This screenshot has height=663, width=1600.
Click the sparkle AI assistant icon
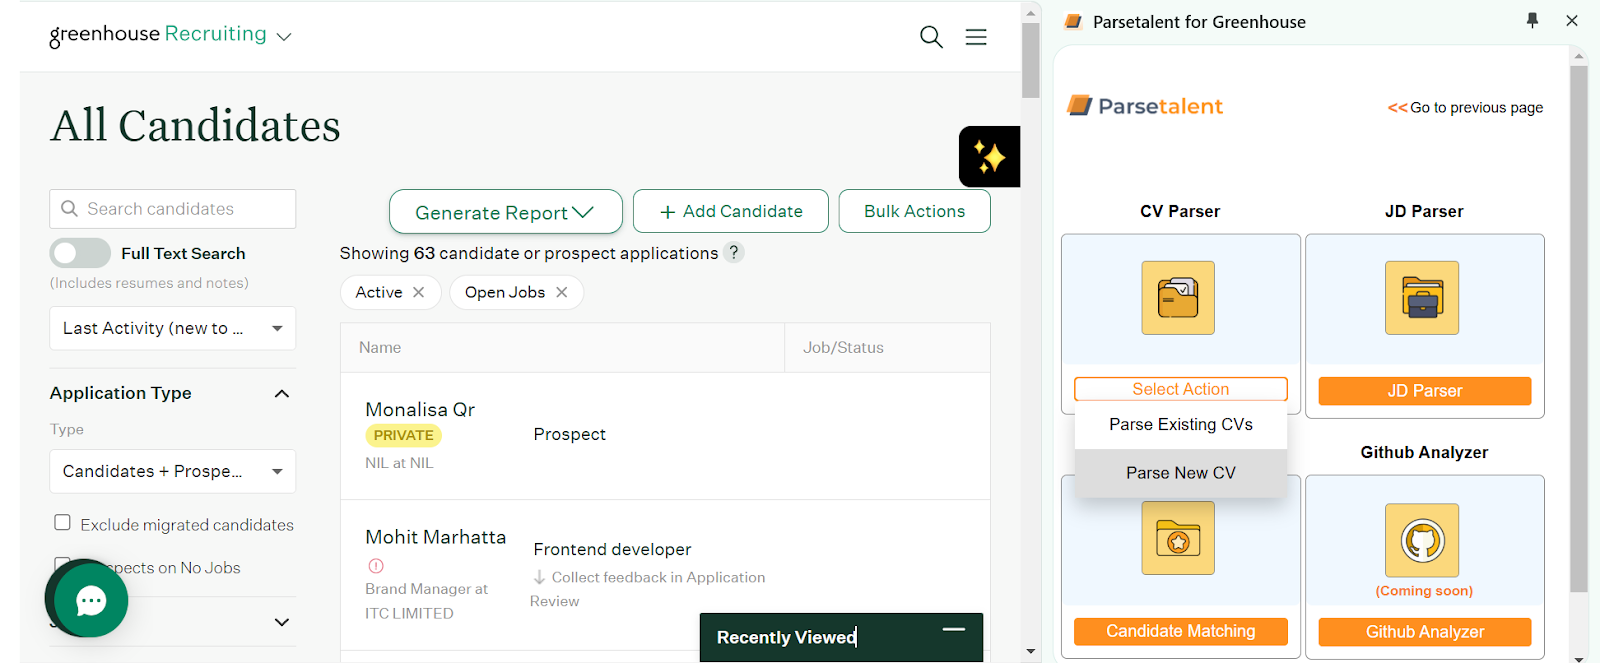(989, 157)
